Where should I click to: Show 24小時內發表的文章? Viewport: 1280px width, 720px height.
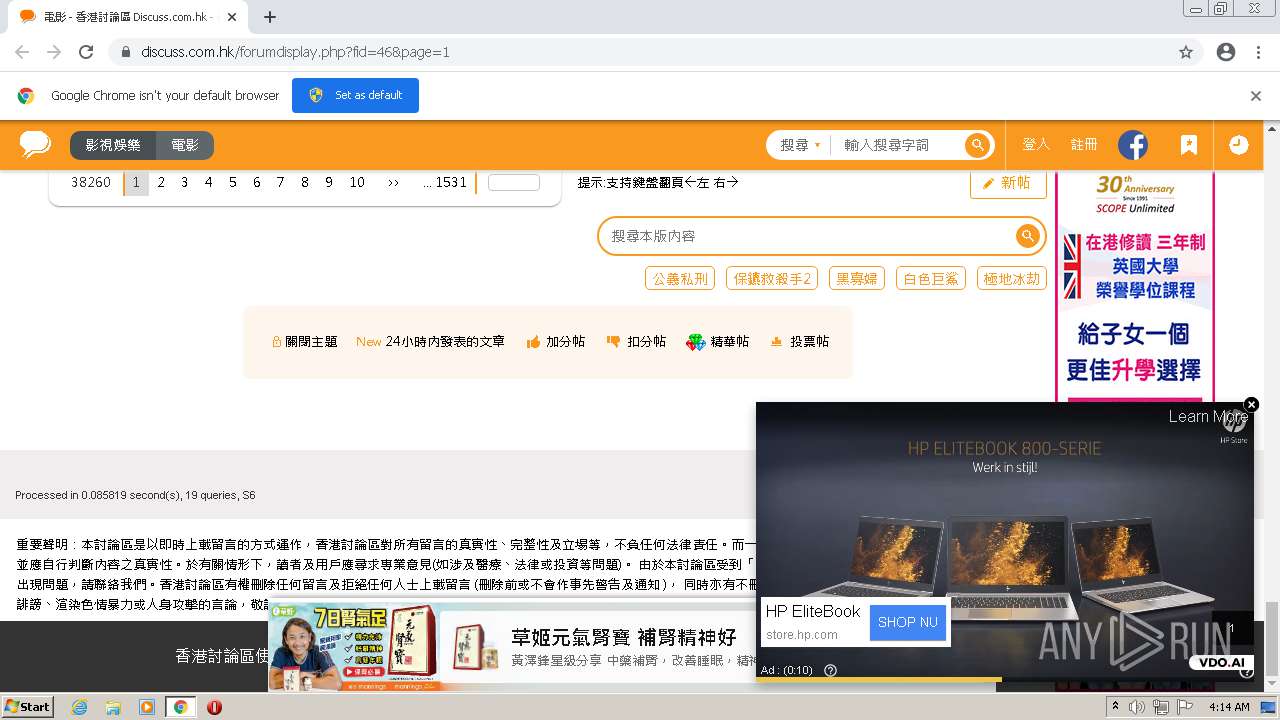coord(430,342)
